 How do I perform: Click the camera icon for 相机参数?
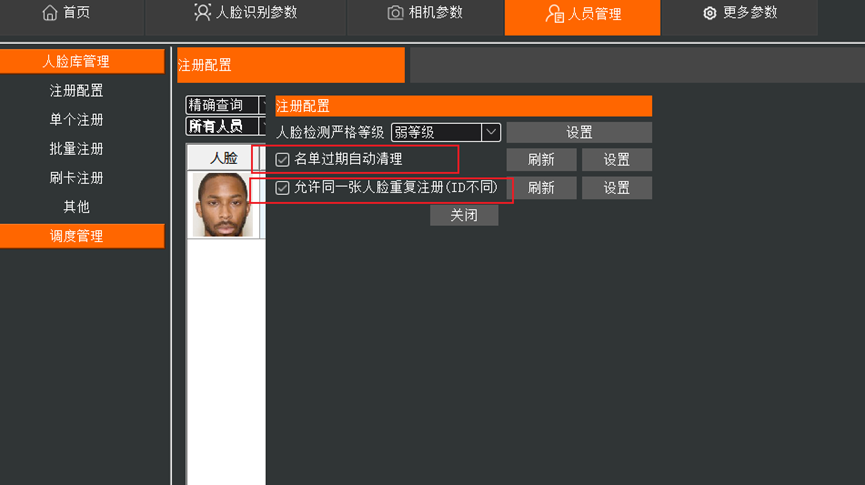pyautogui.click(x=395, y=13)
